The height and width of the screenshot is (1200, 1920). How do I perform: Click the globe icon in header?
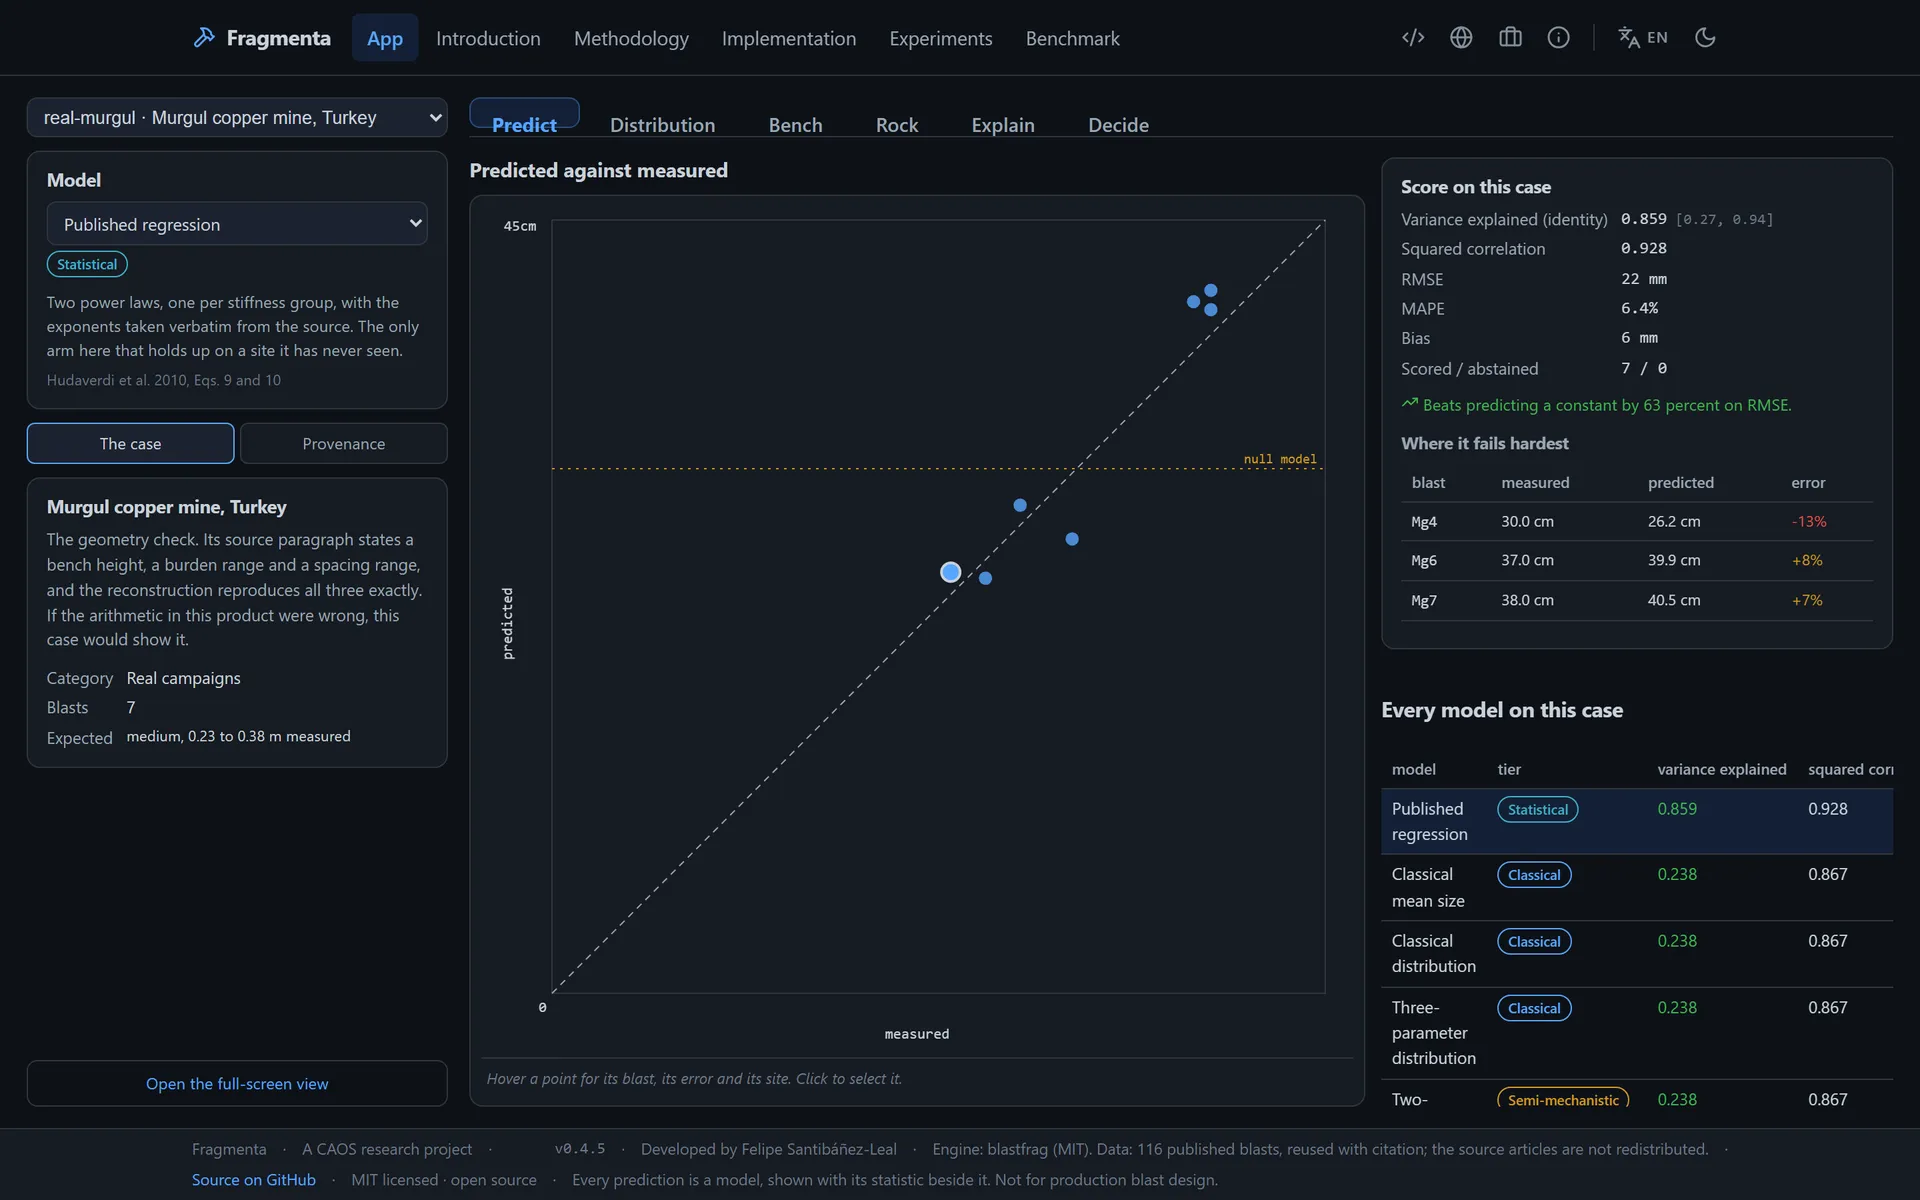[1461, 38]
